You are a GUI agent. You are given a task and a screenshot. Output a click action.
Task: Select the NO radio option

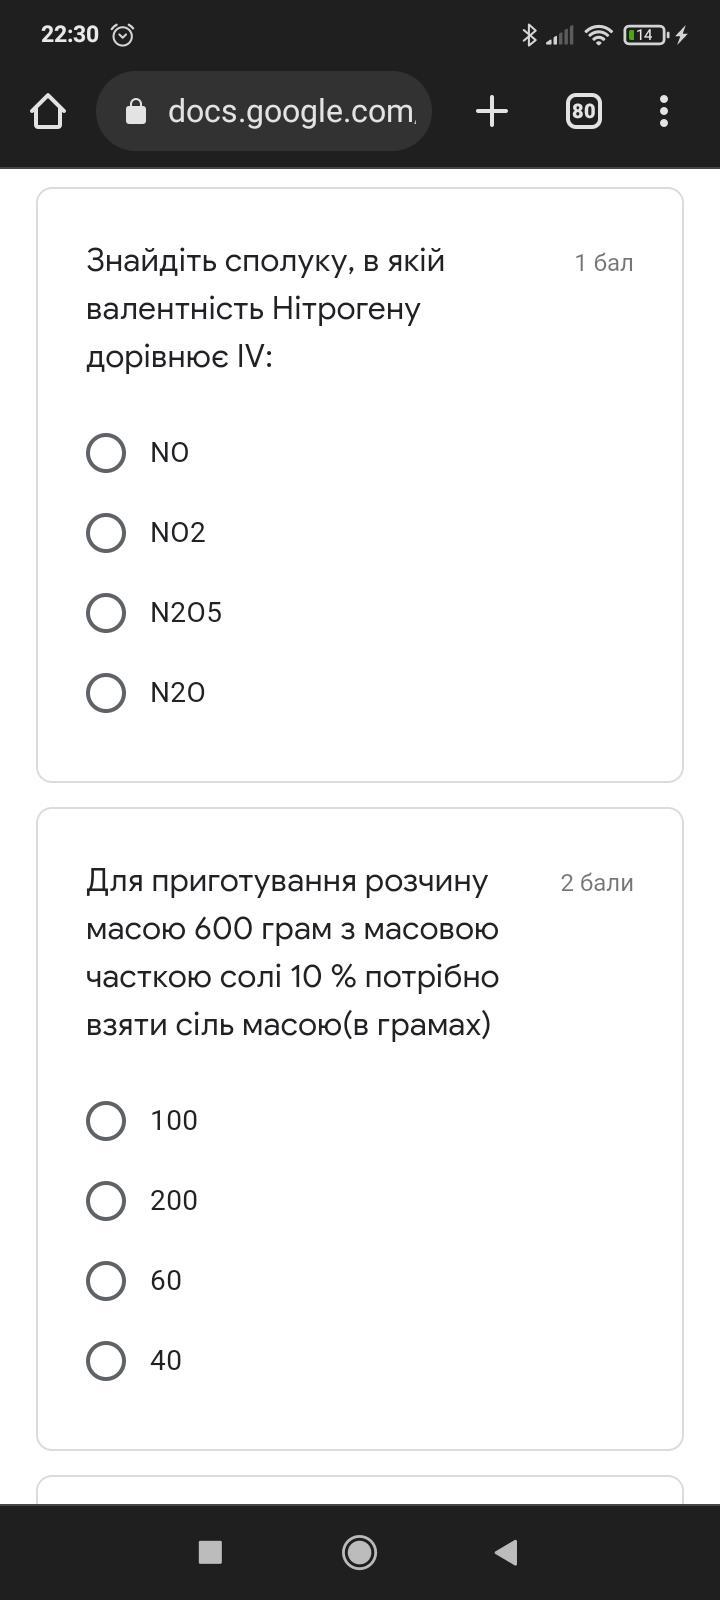coord(106,453)
